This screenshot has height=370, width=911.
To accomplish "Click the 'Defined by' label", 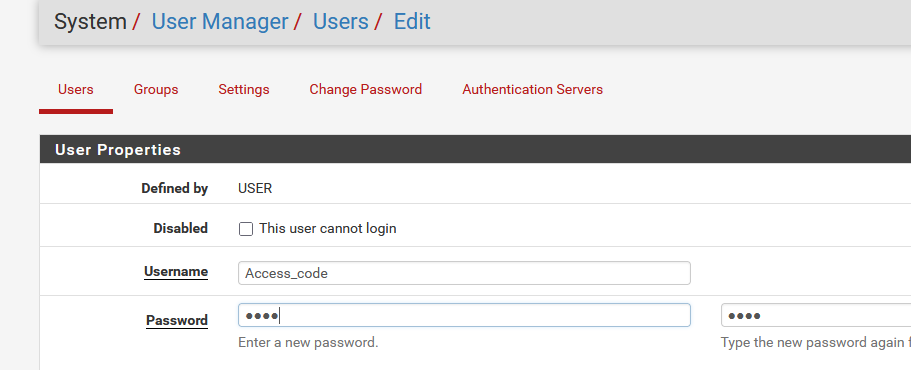I will pos(174,188).
